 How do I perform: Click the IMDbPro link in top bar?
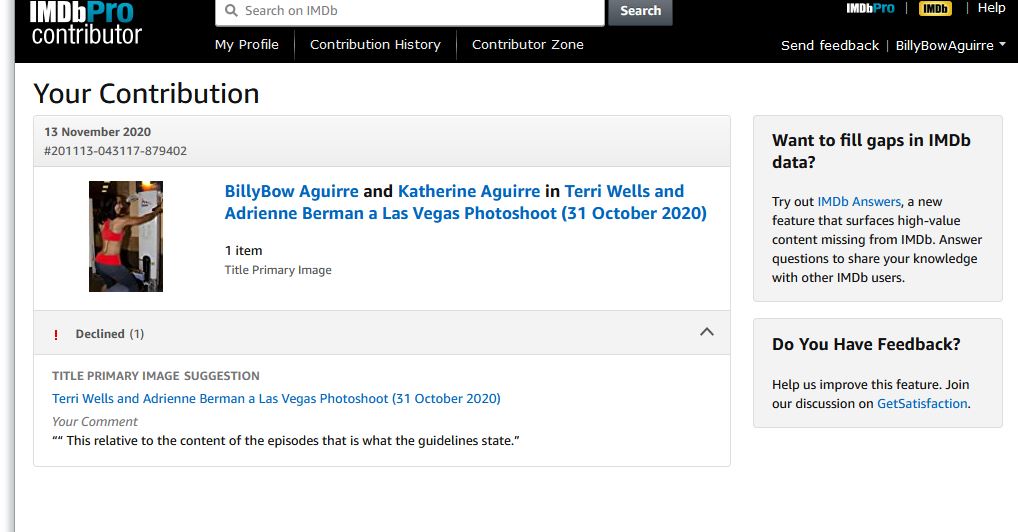point(870,8)
